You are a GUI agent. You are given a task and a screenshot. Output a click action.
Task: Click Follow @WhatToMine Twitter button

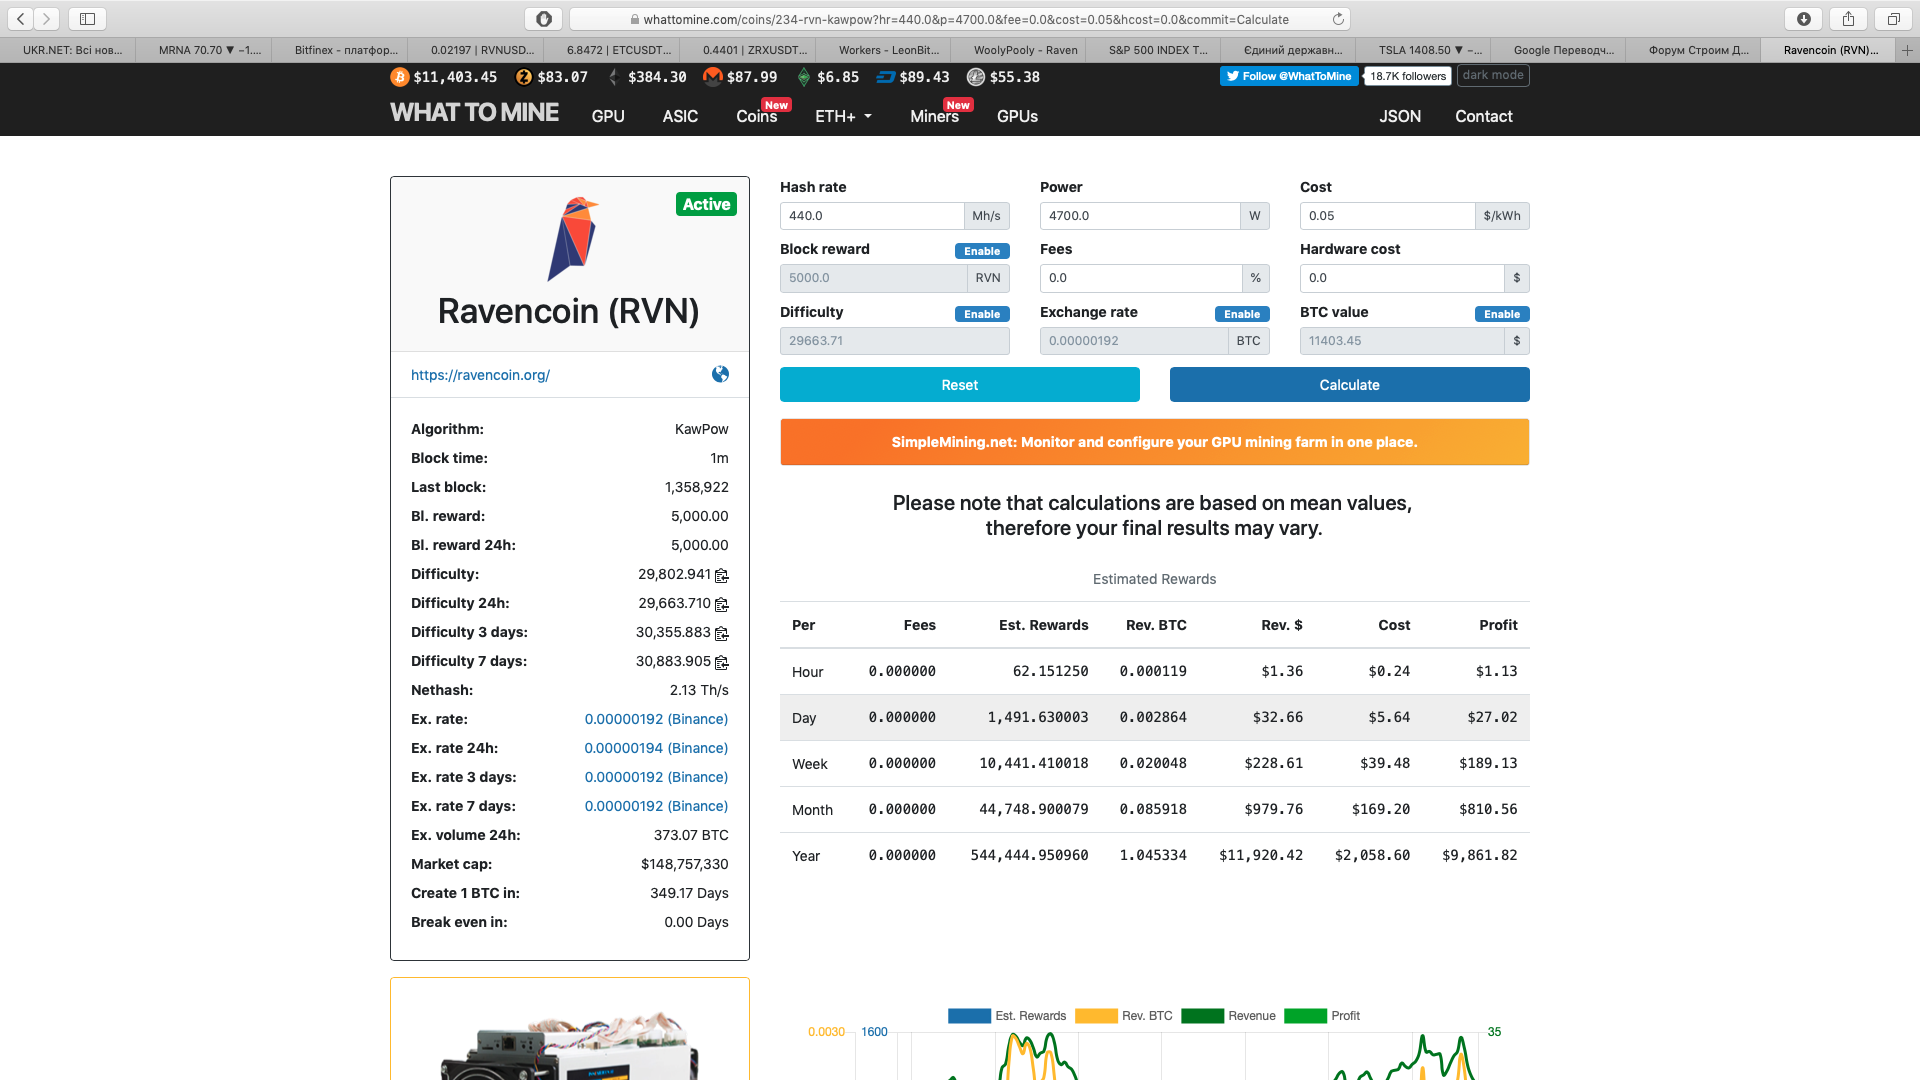(x=1289, y=76)
